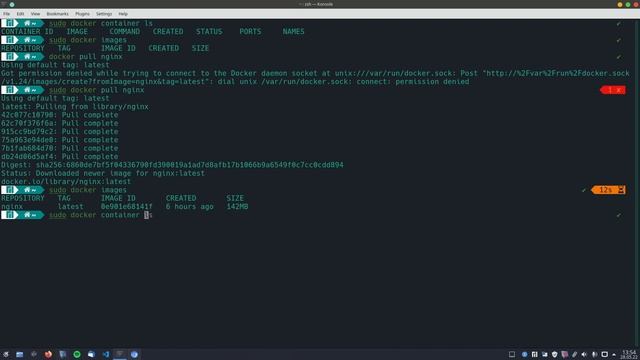Click the show desktop square in the tray
Image resolution: width=640 pixels, height=360 pixels.
point(512,354)
